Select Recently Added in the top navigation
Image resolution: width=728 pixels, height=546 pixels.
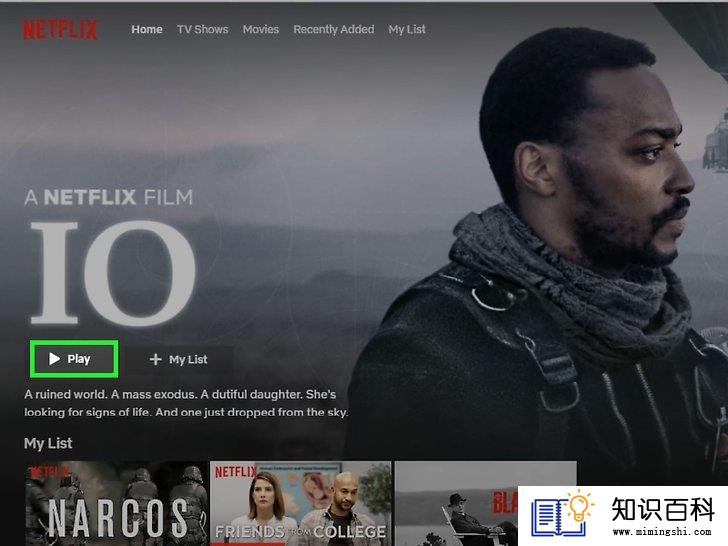pos(333,29)
